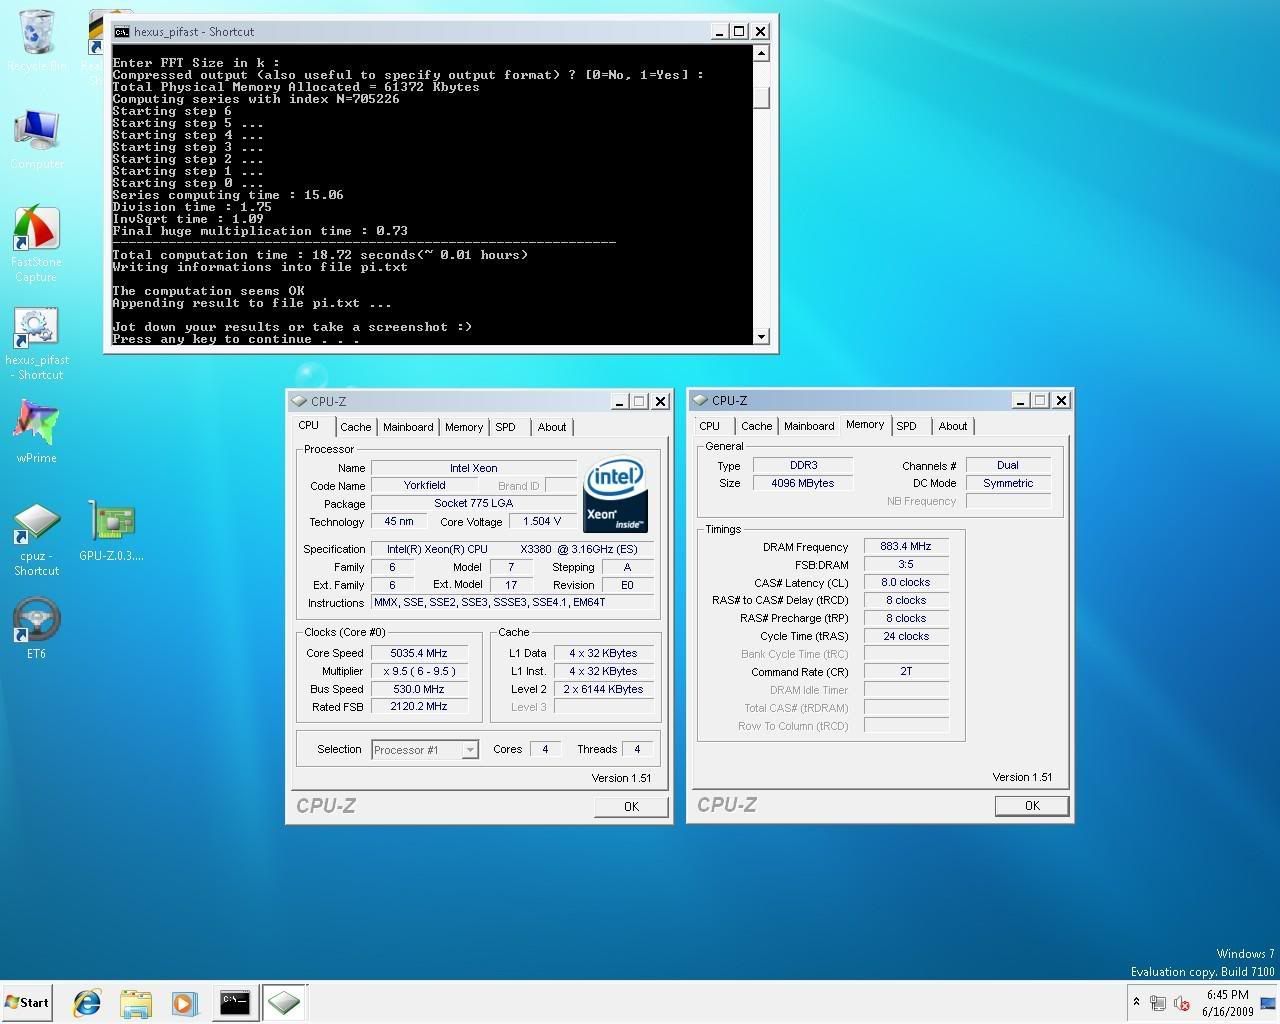This screenshot has height=1024, width=1280.
Task: Click the Start button on taskbar
Action: pyautogui.click(x=27, y=1002)
